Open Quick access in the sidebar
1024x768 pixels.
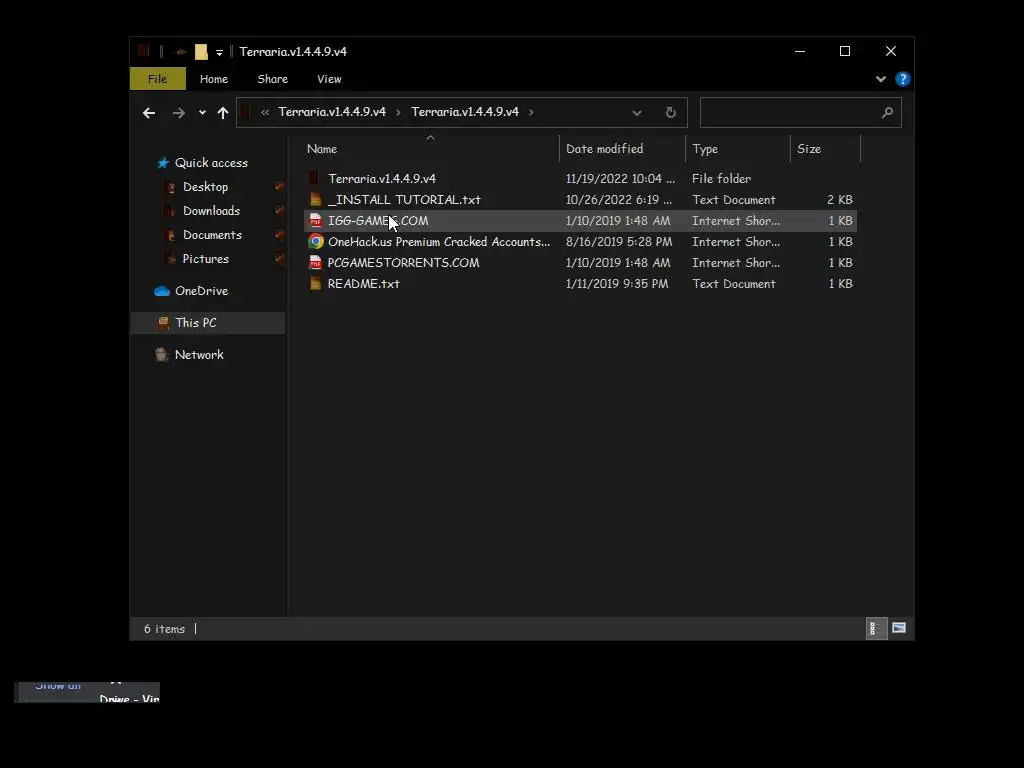click(211, 163)
